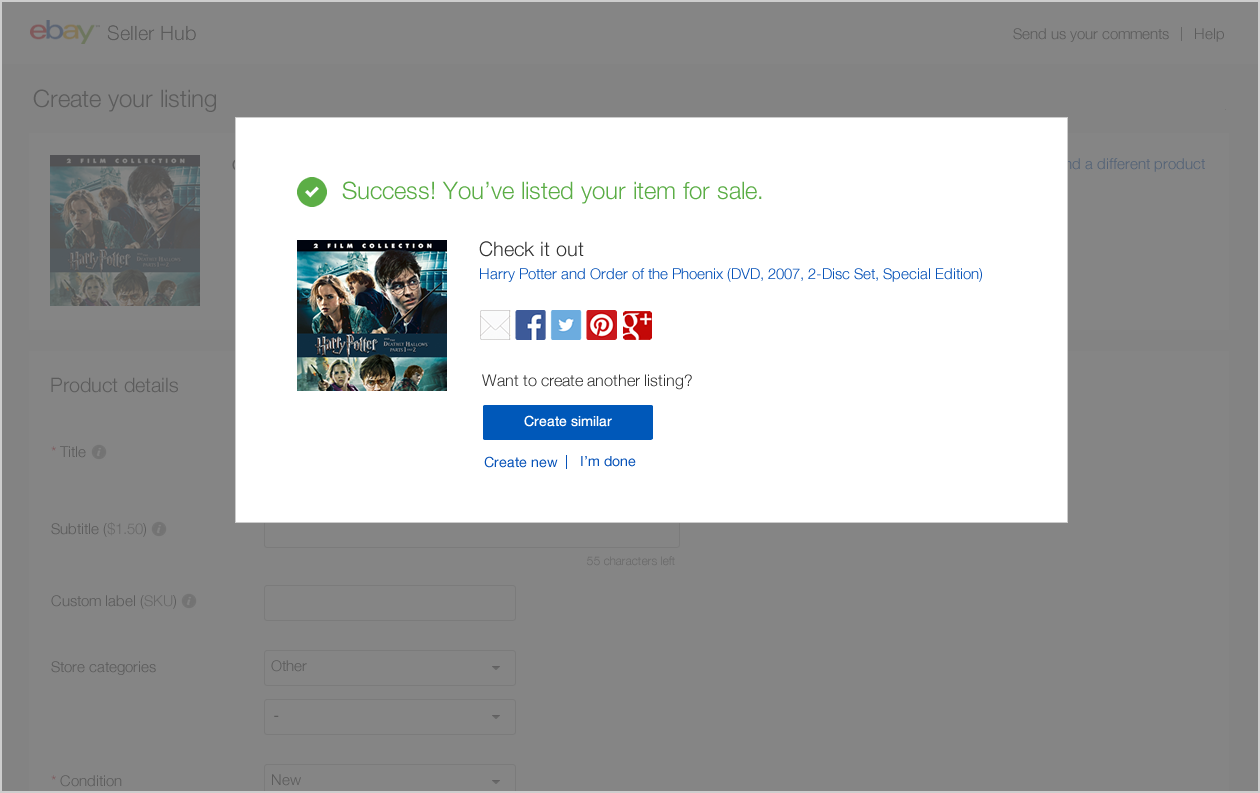Open the Help link
The image size is (1260, 793).
coord(1209,34)
